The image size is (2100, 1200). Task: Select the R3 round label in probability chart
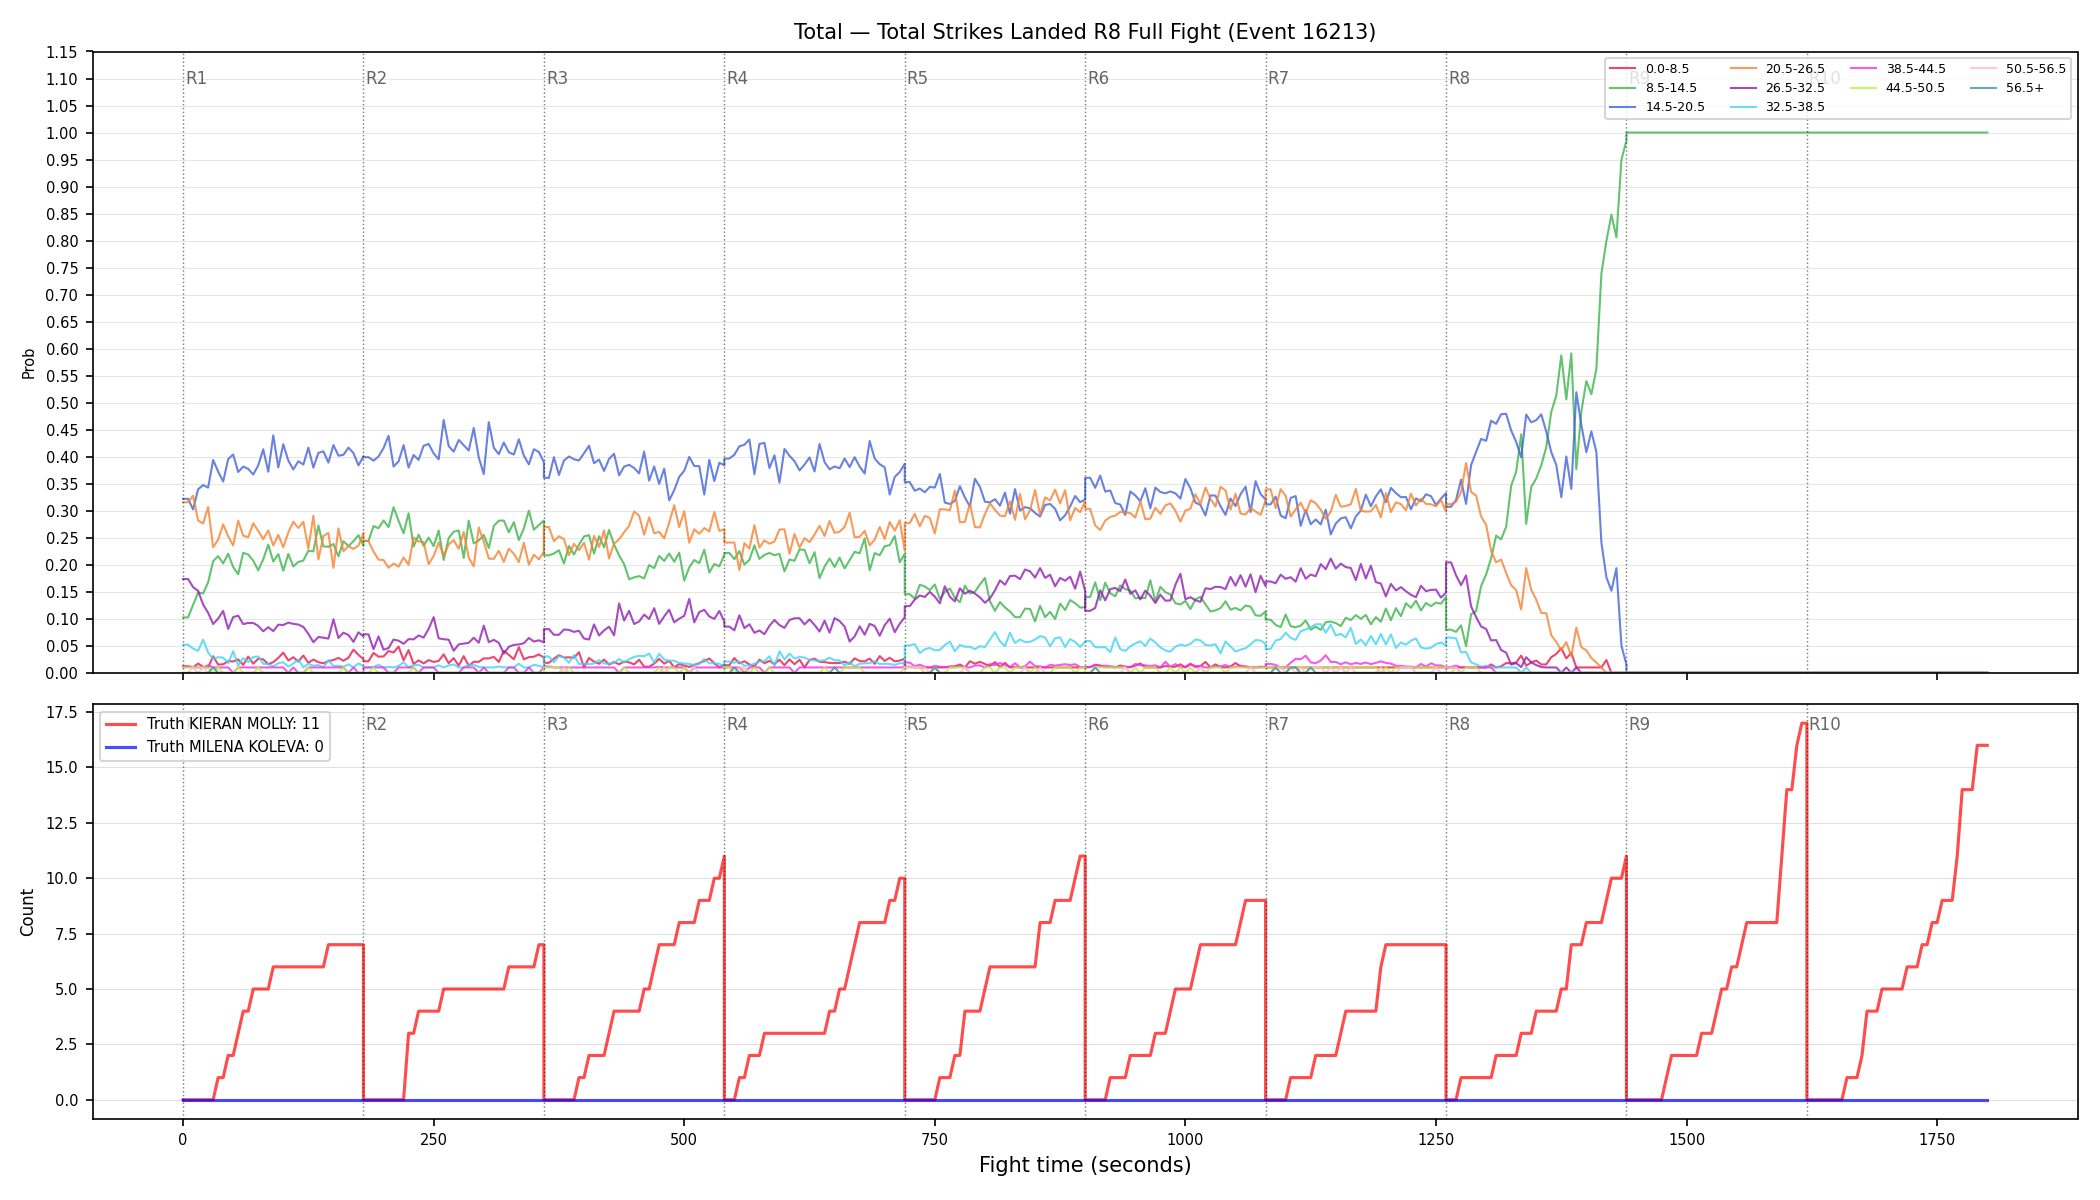point(557,78)
